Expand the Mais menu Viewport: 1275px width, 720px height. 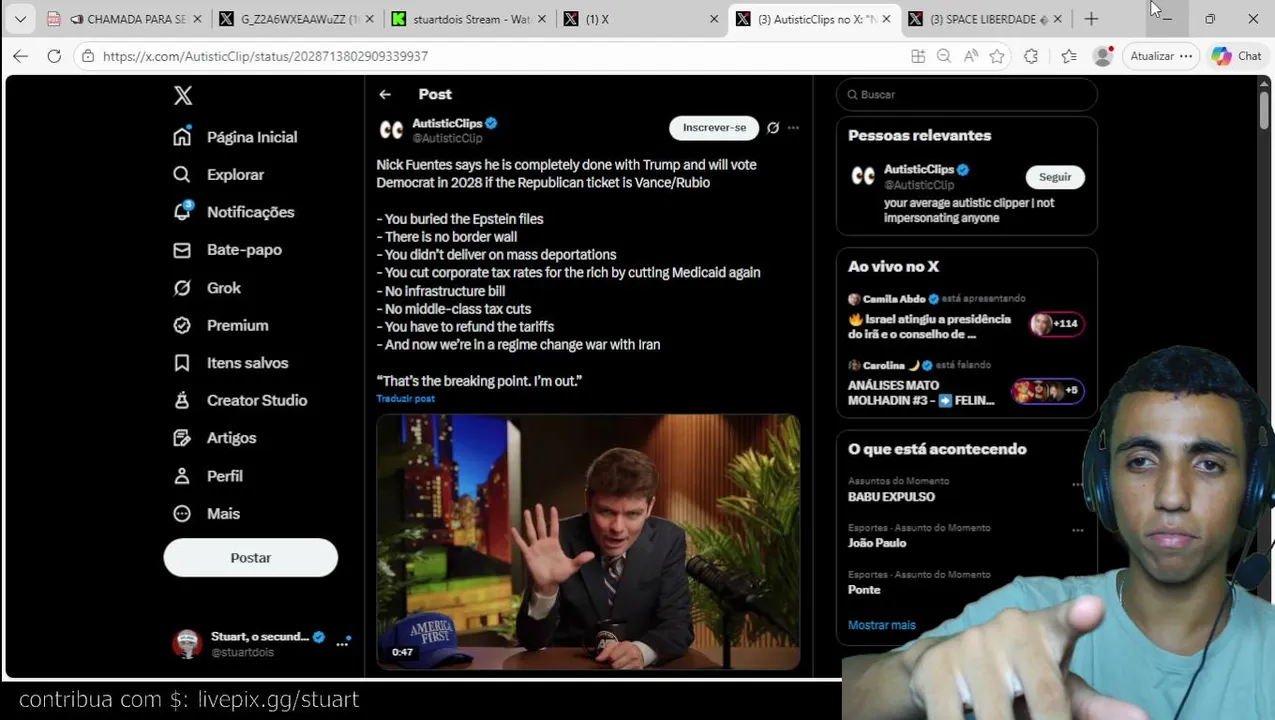click(x=207, y=513)
